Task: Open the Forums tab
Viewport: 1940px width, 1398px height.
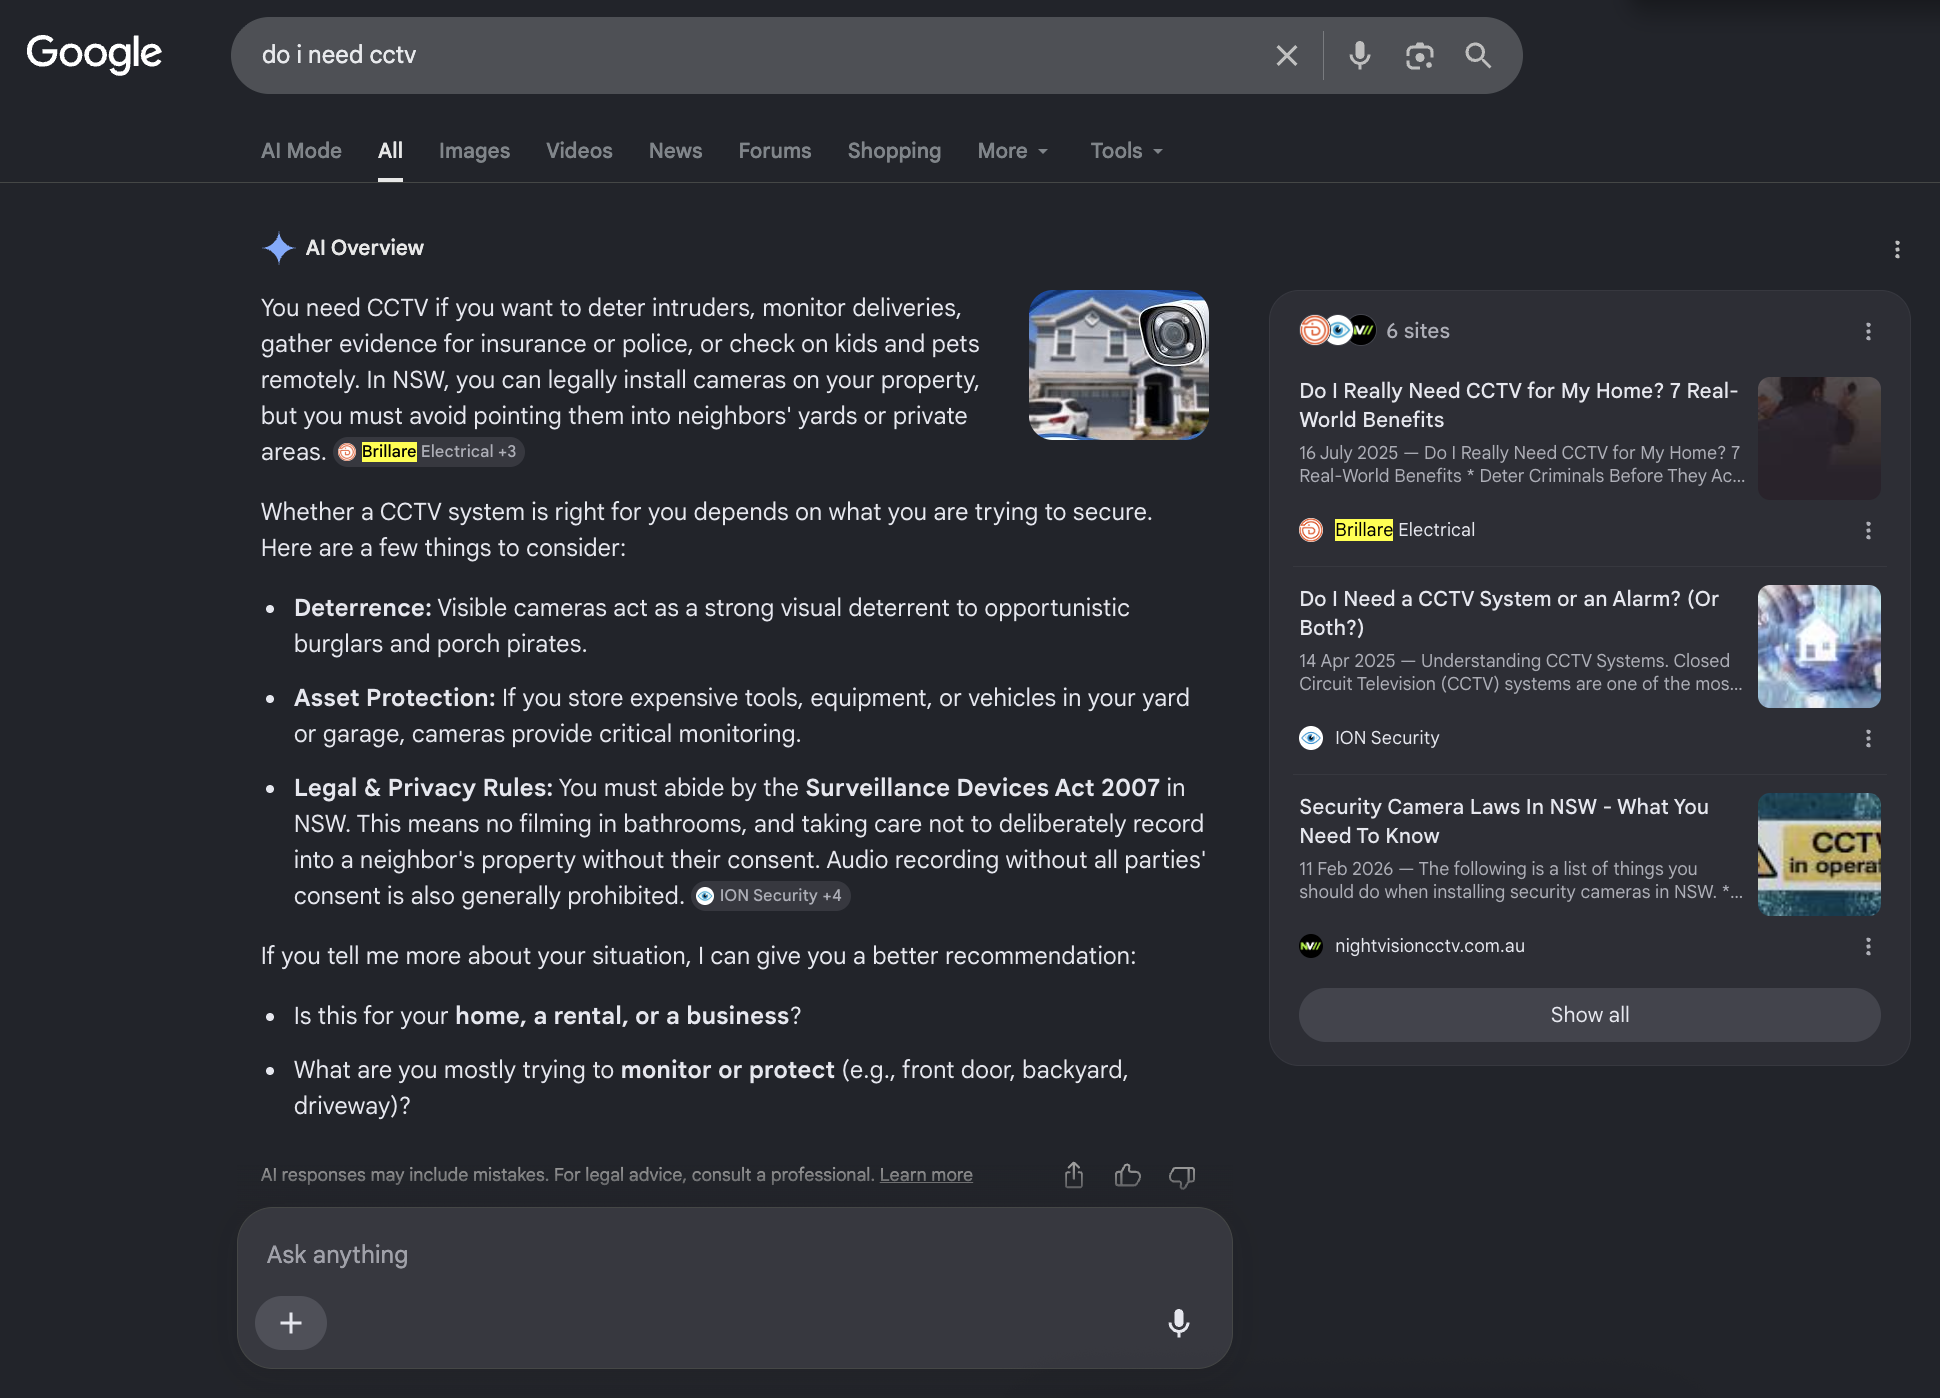Action: pos(775,151)
